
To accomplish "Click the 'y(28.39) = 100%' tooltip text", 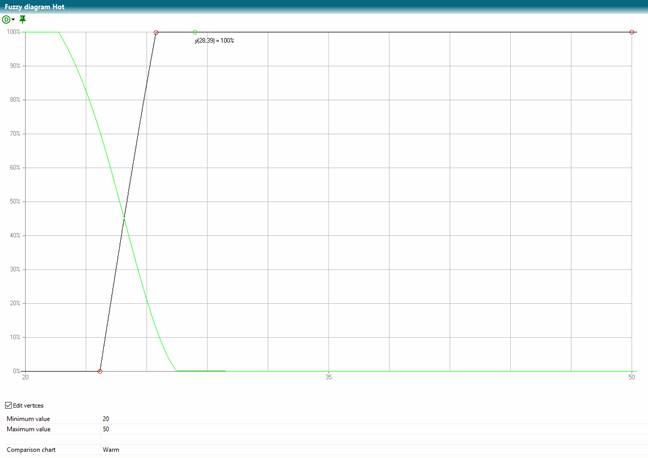I will [x=214, y=41].
